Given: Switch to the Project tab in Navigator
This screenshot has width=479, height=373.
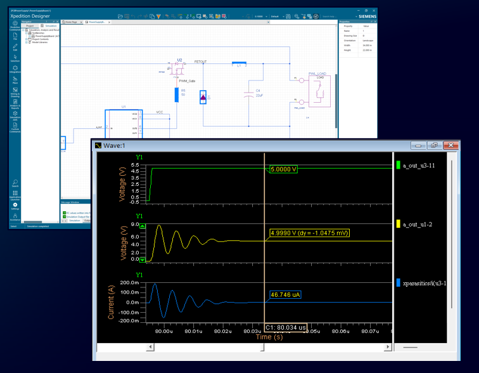Looking at the screenshot, I should click(x=30, y=26).
